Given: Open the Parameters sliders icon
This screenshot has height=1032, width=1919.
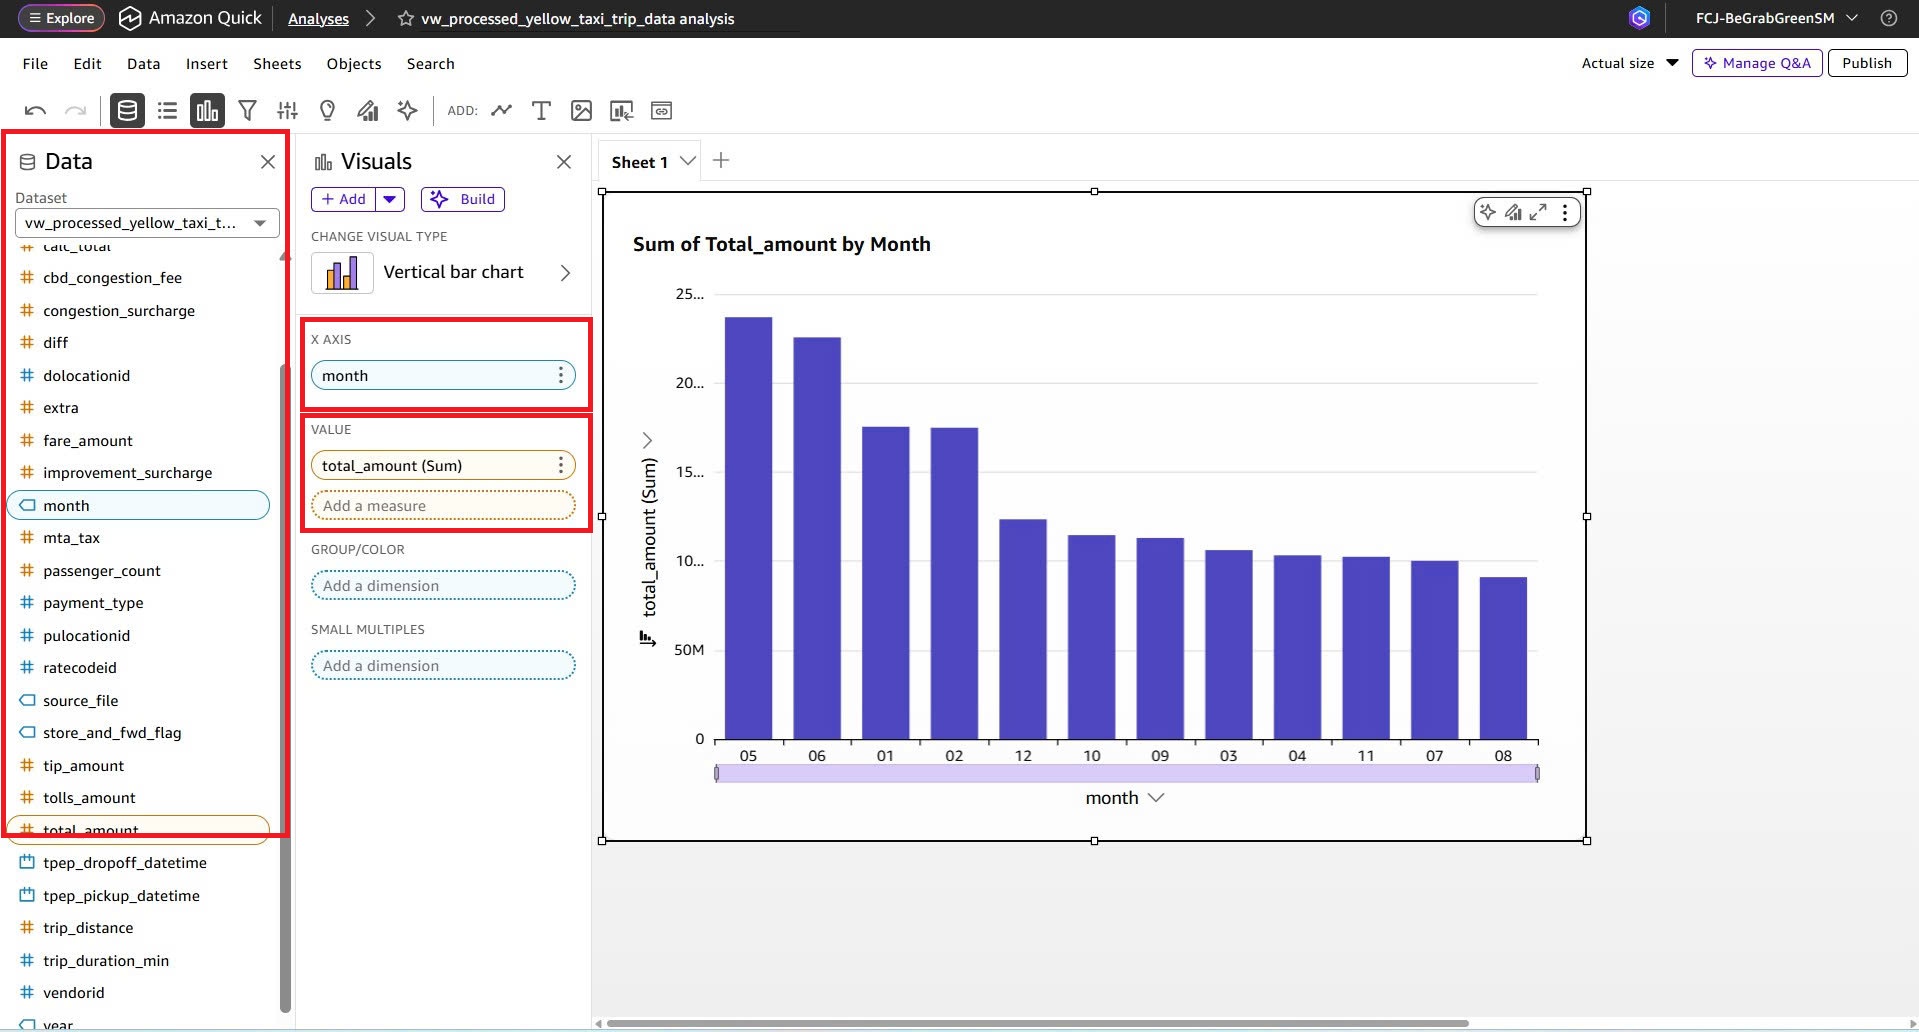Looking at the screenshot, I should click(288, 111).
